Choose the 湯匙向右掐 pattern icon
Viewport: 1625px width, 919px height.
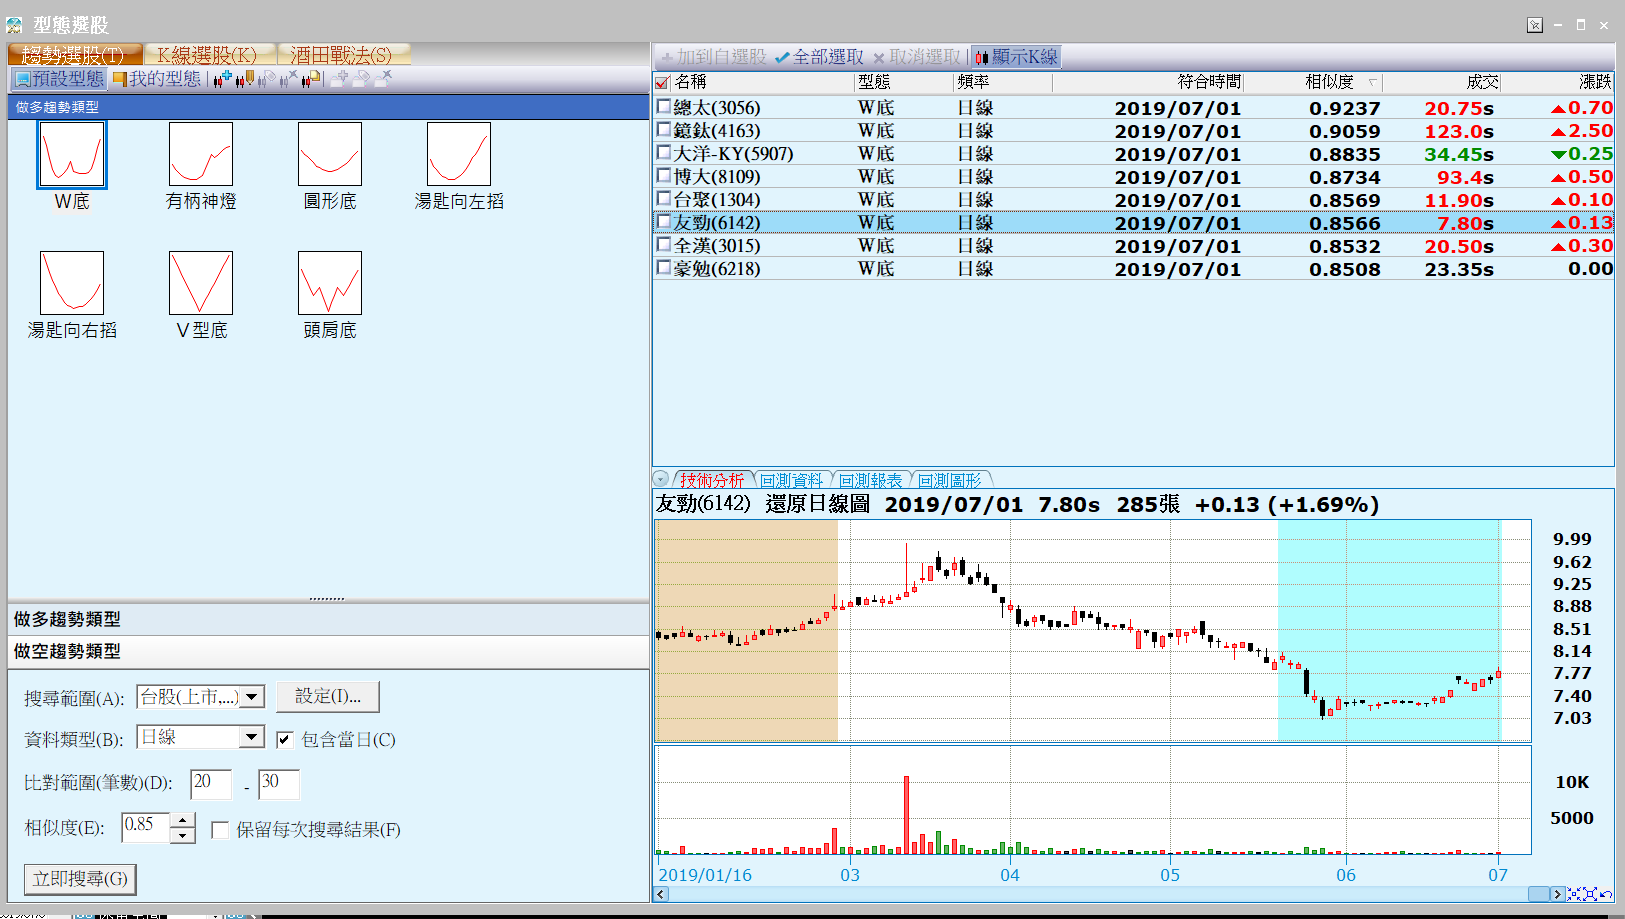[x=72, y=283]
